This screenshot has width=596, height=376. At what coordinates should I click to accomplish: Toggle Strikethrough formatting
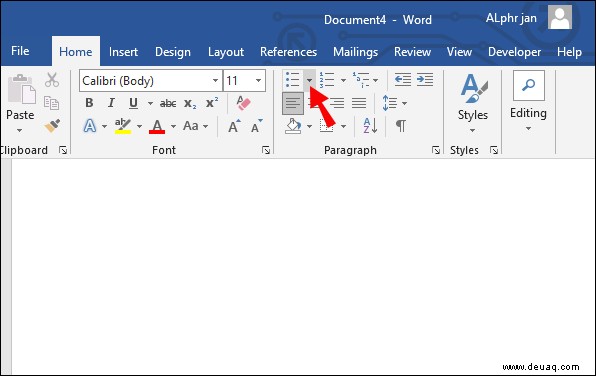pyautogui.click(x=168, y=103)
